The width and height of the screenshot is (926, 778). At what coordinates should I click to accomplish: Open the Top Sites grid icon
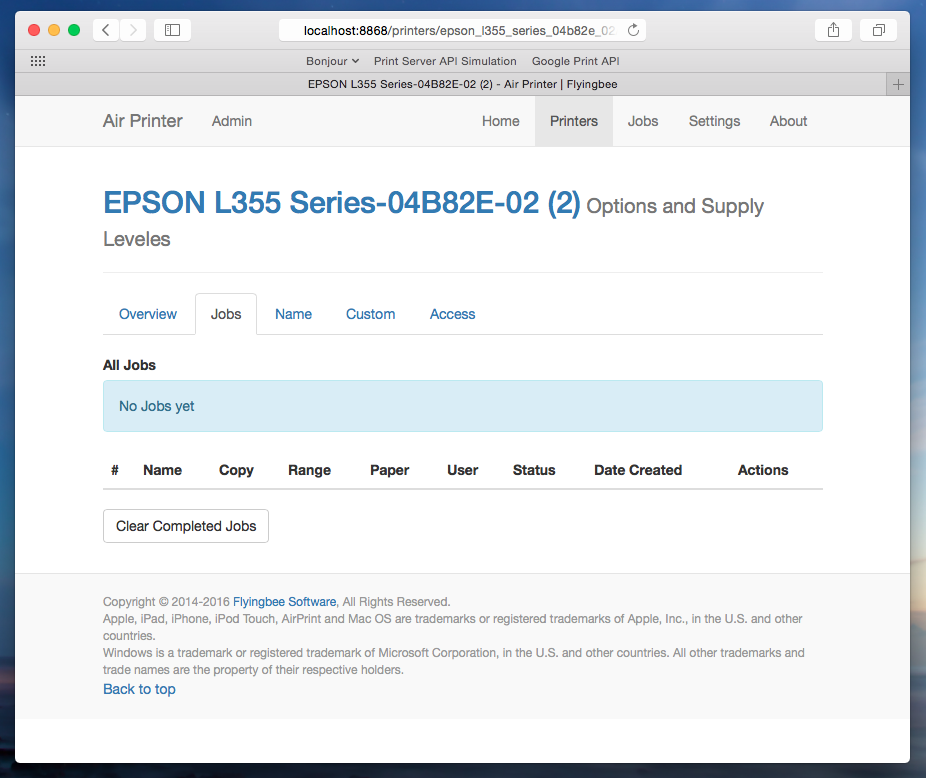38,61
